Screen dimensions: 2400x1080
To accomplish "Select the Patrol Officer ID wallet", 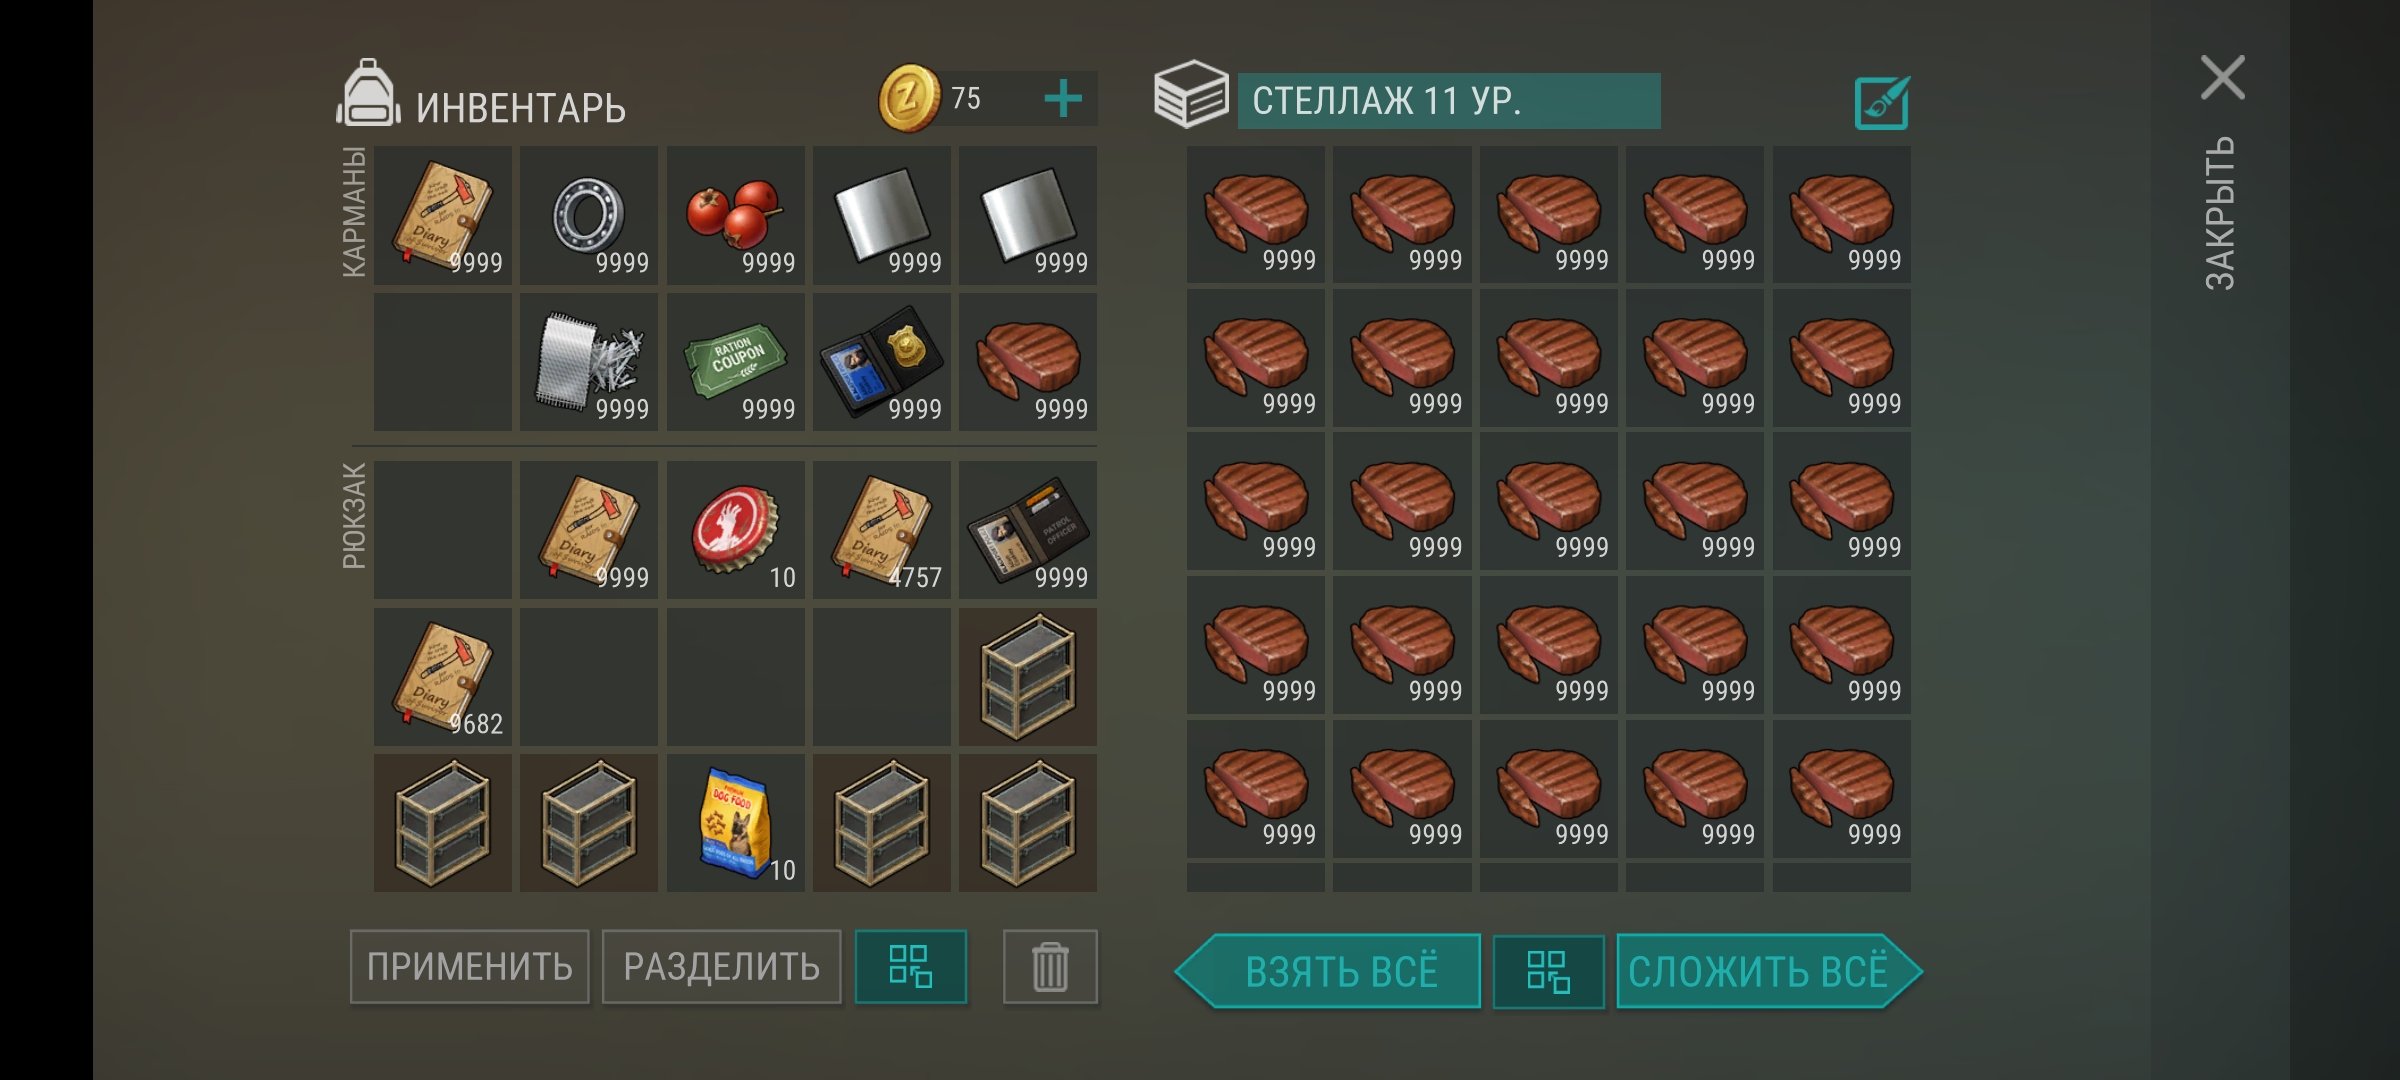I will coord(1028,530).
